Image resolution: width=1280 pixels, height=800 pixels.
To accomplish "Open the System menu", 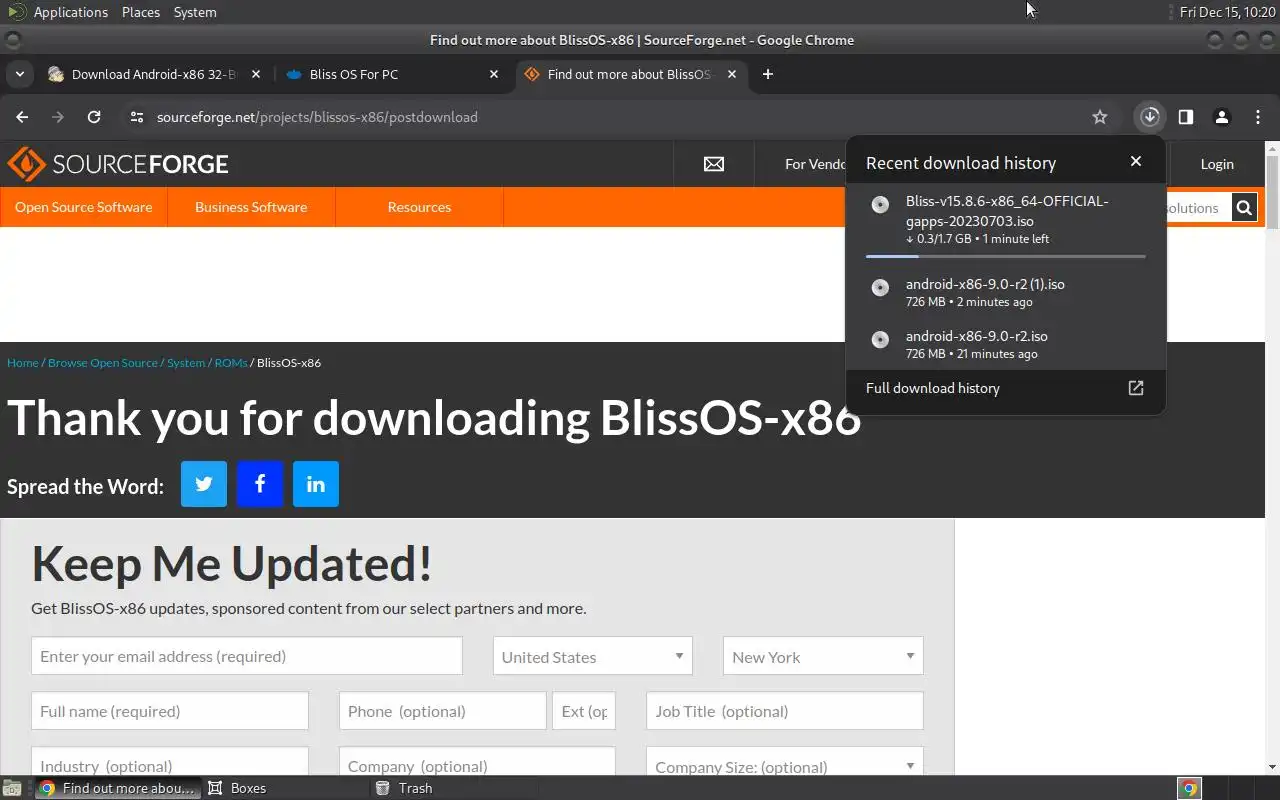I will [x=195, y=12].
